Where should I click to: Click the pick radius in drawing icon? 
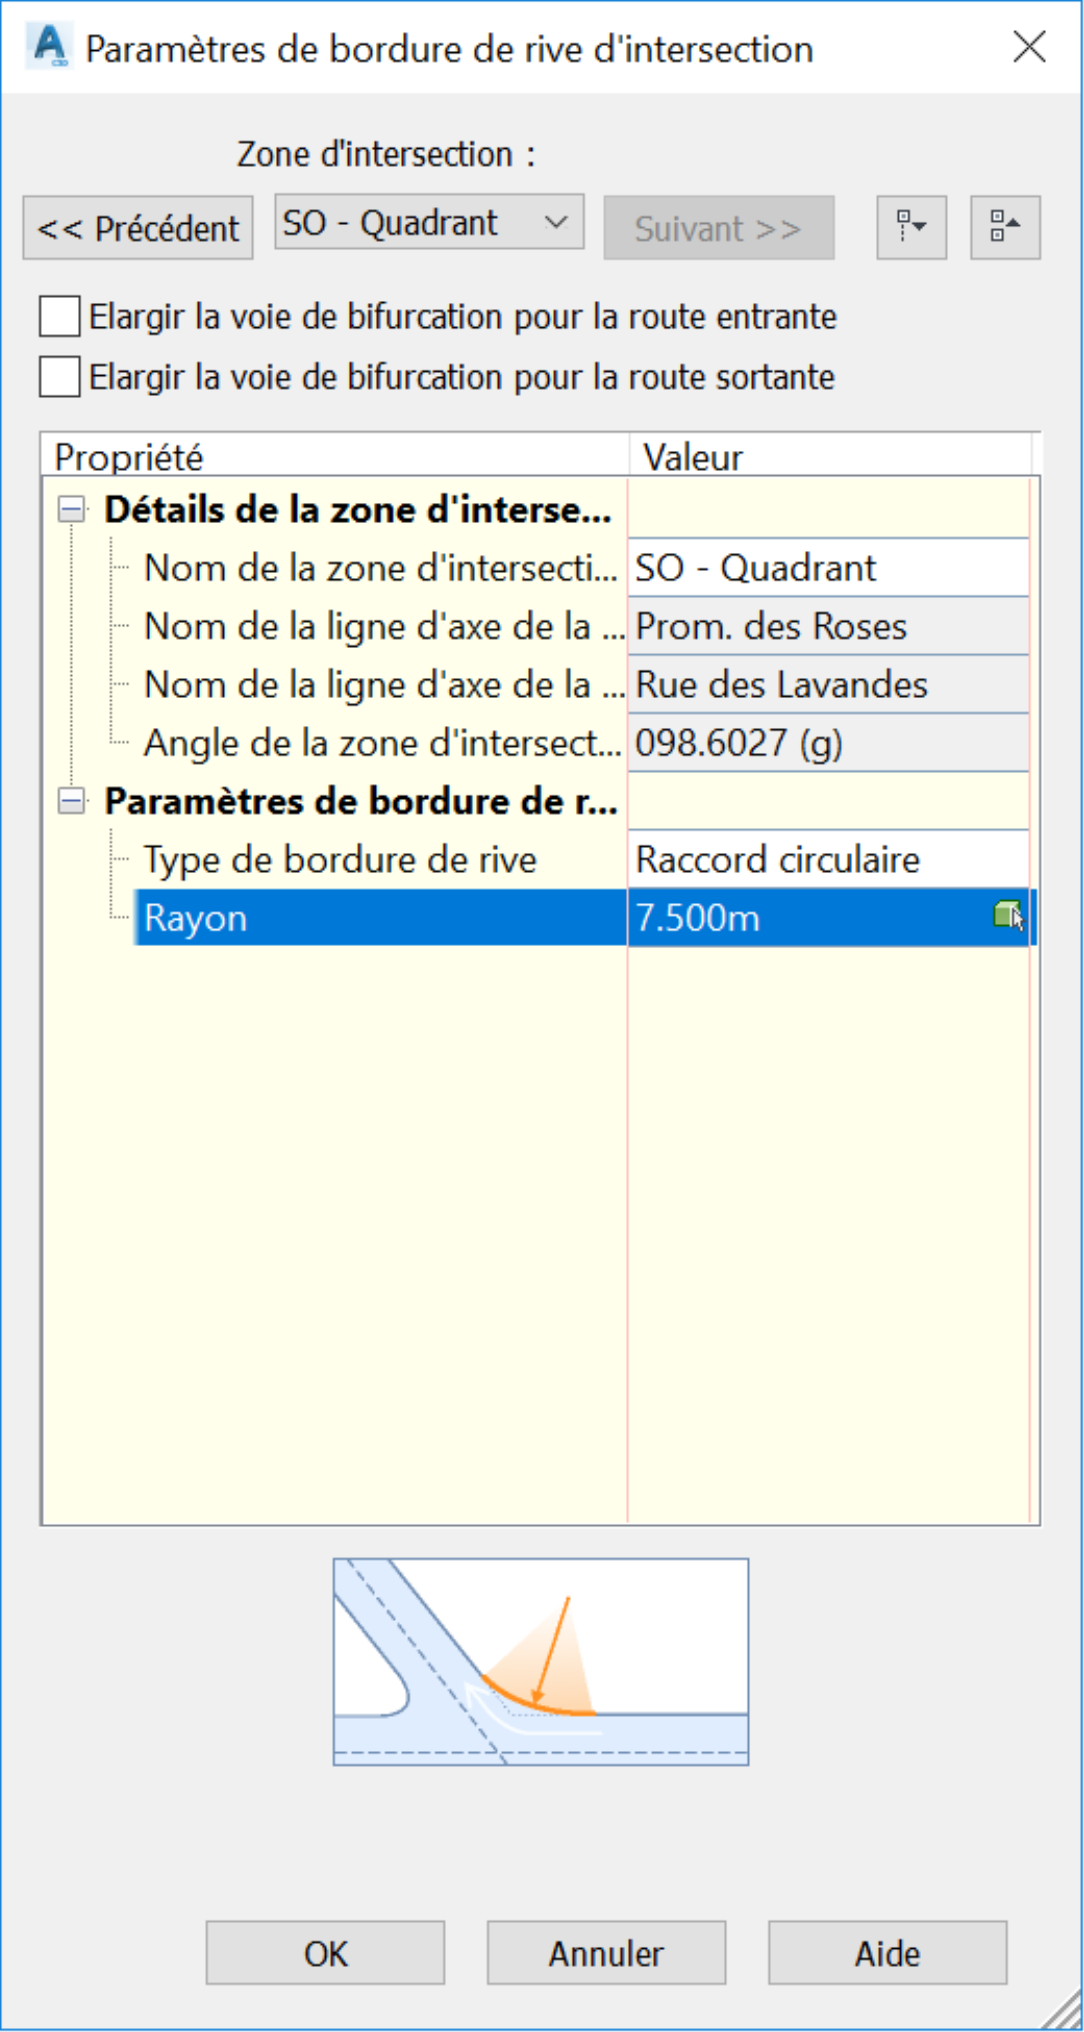pos(1008,915)
